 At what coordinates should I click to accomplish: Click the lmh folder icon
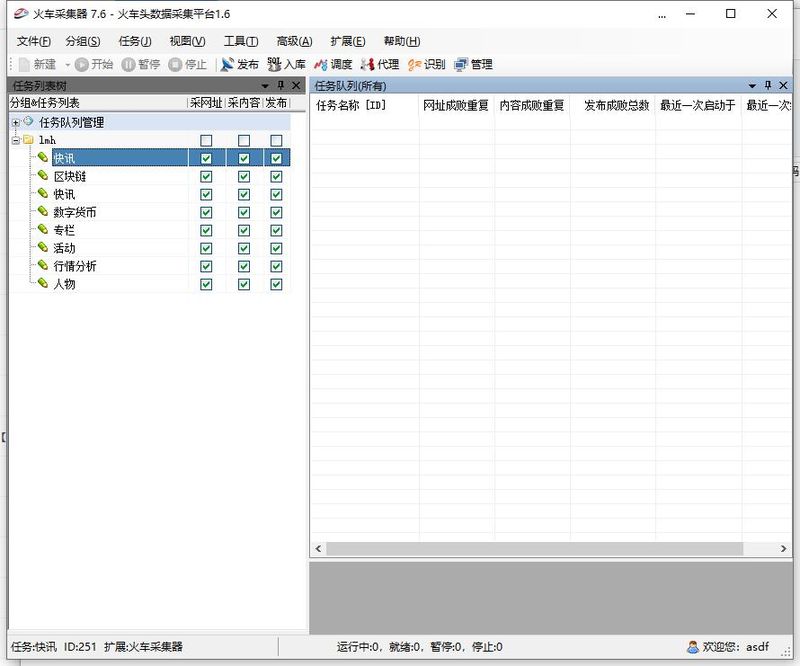pyautogui.click(x=28, y=139)
